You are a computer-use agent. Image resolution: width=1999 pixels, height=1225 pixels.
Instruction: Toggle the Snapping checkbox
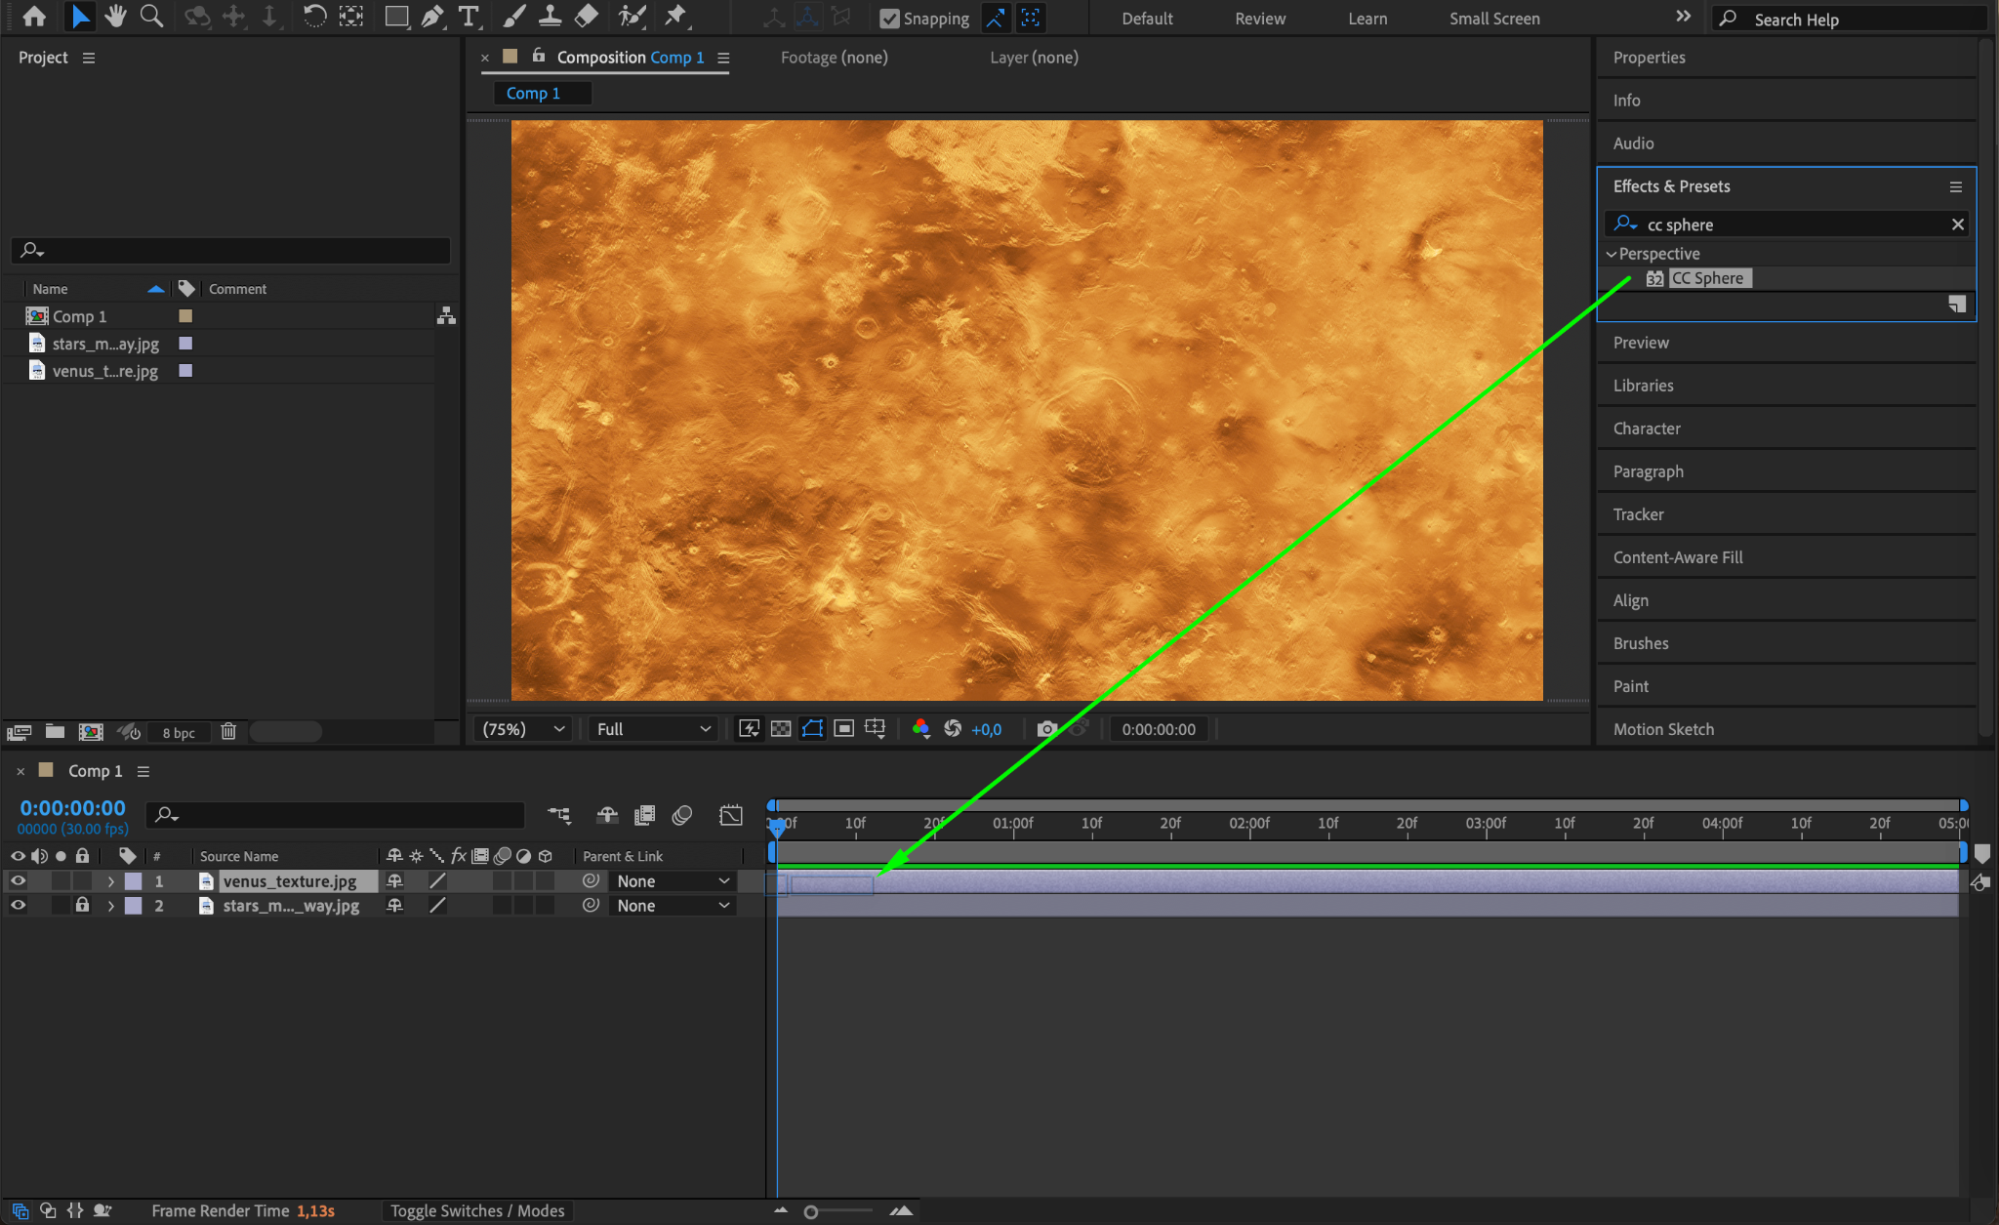coord(889,18)
